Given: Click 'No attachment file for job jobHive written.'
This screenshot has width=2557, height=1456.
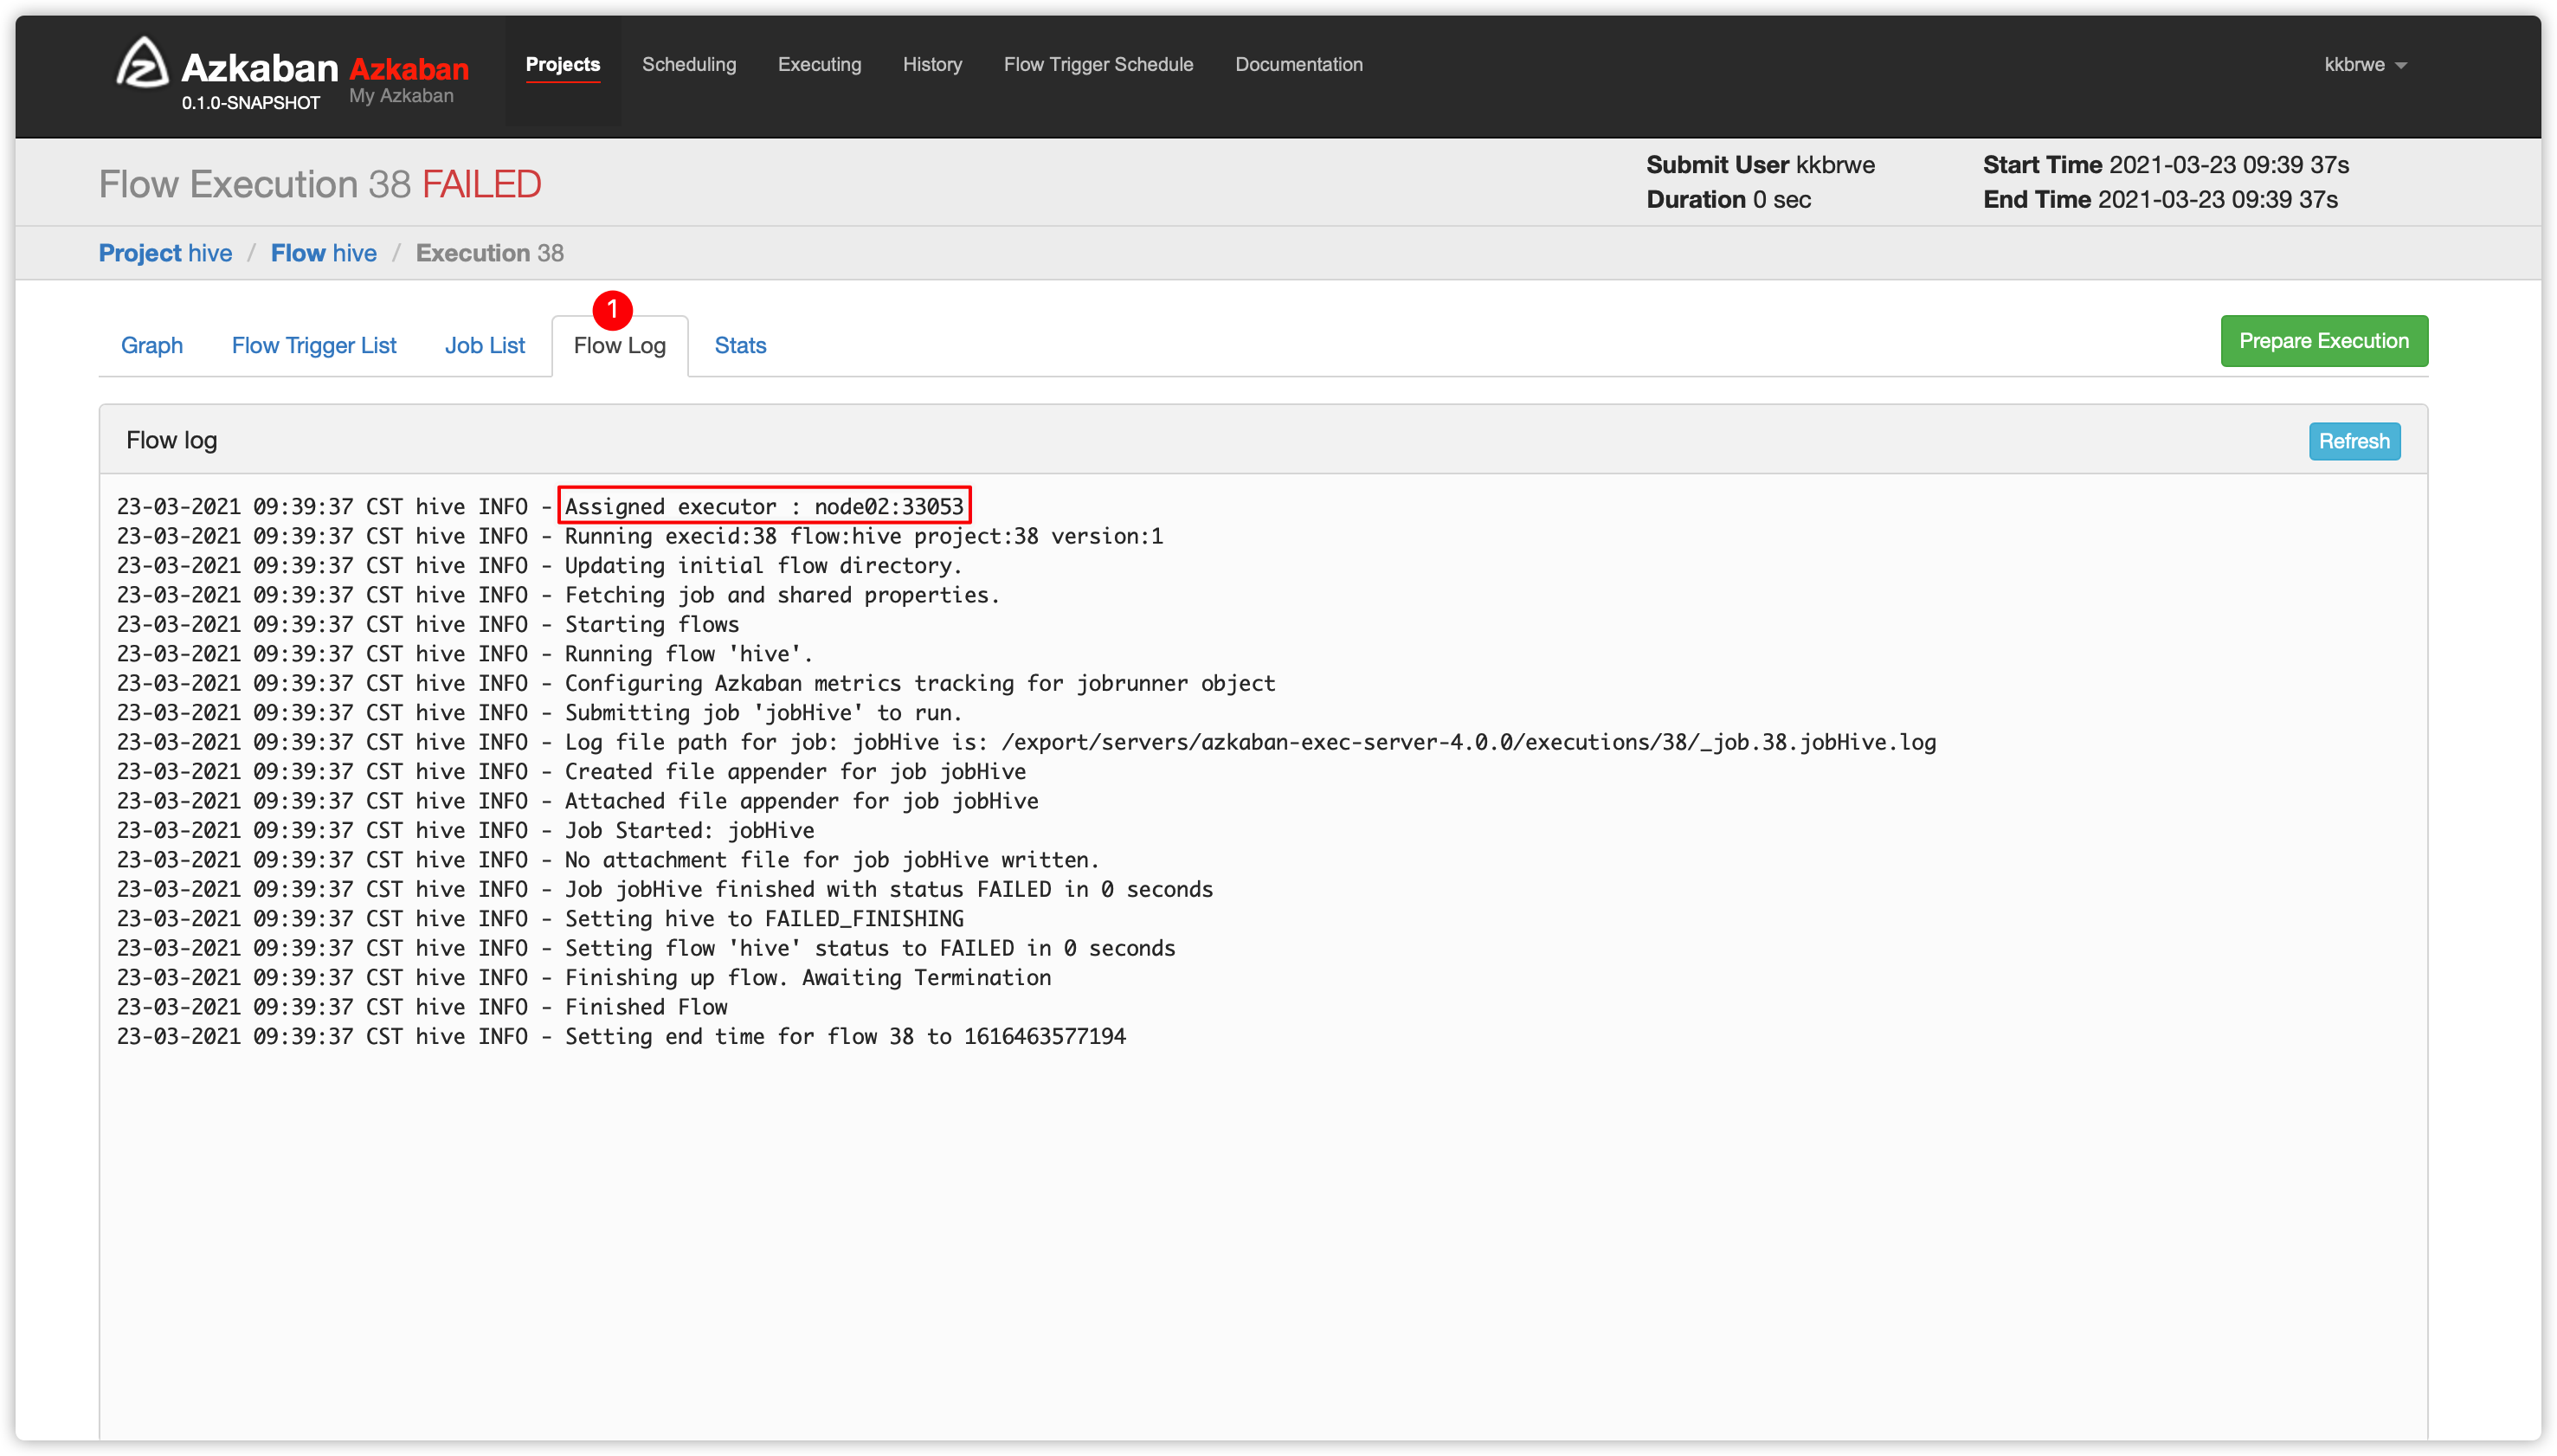Looking at the screenshot, I should coord(608,860).
